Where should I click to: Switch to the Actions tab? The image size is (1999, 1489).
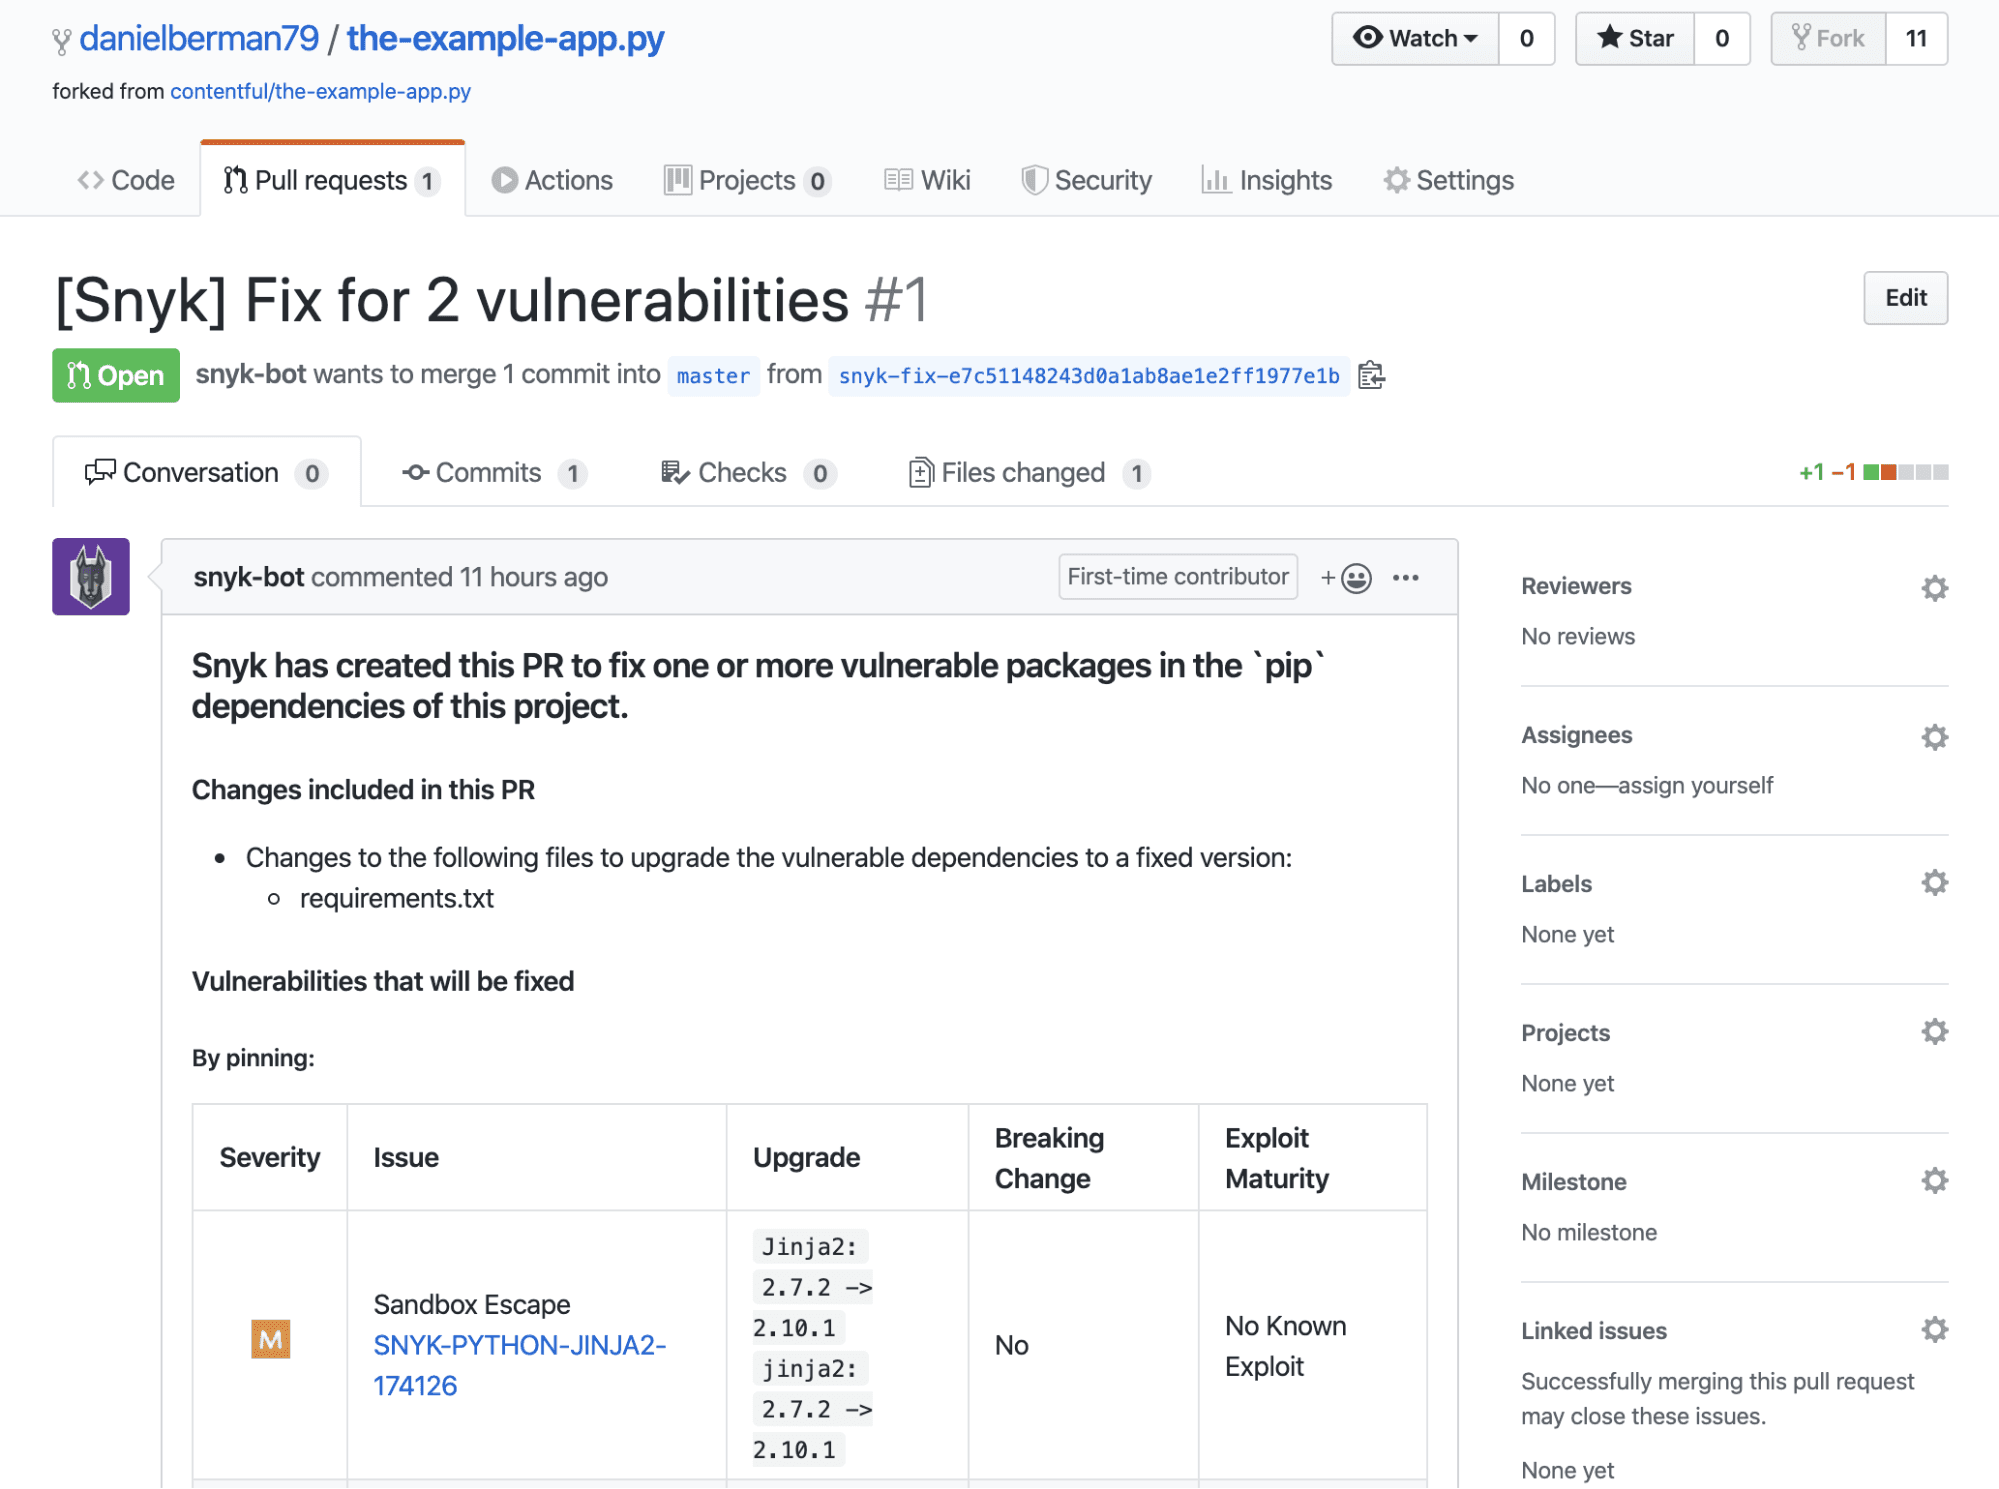(x=552, y=181)
